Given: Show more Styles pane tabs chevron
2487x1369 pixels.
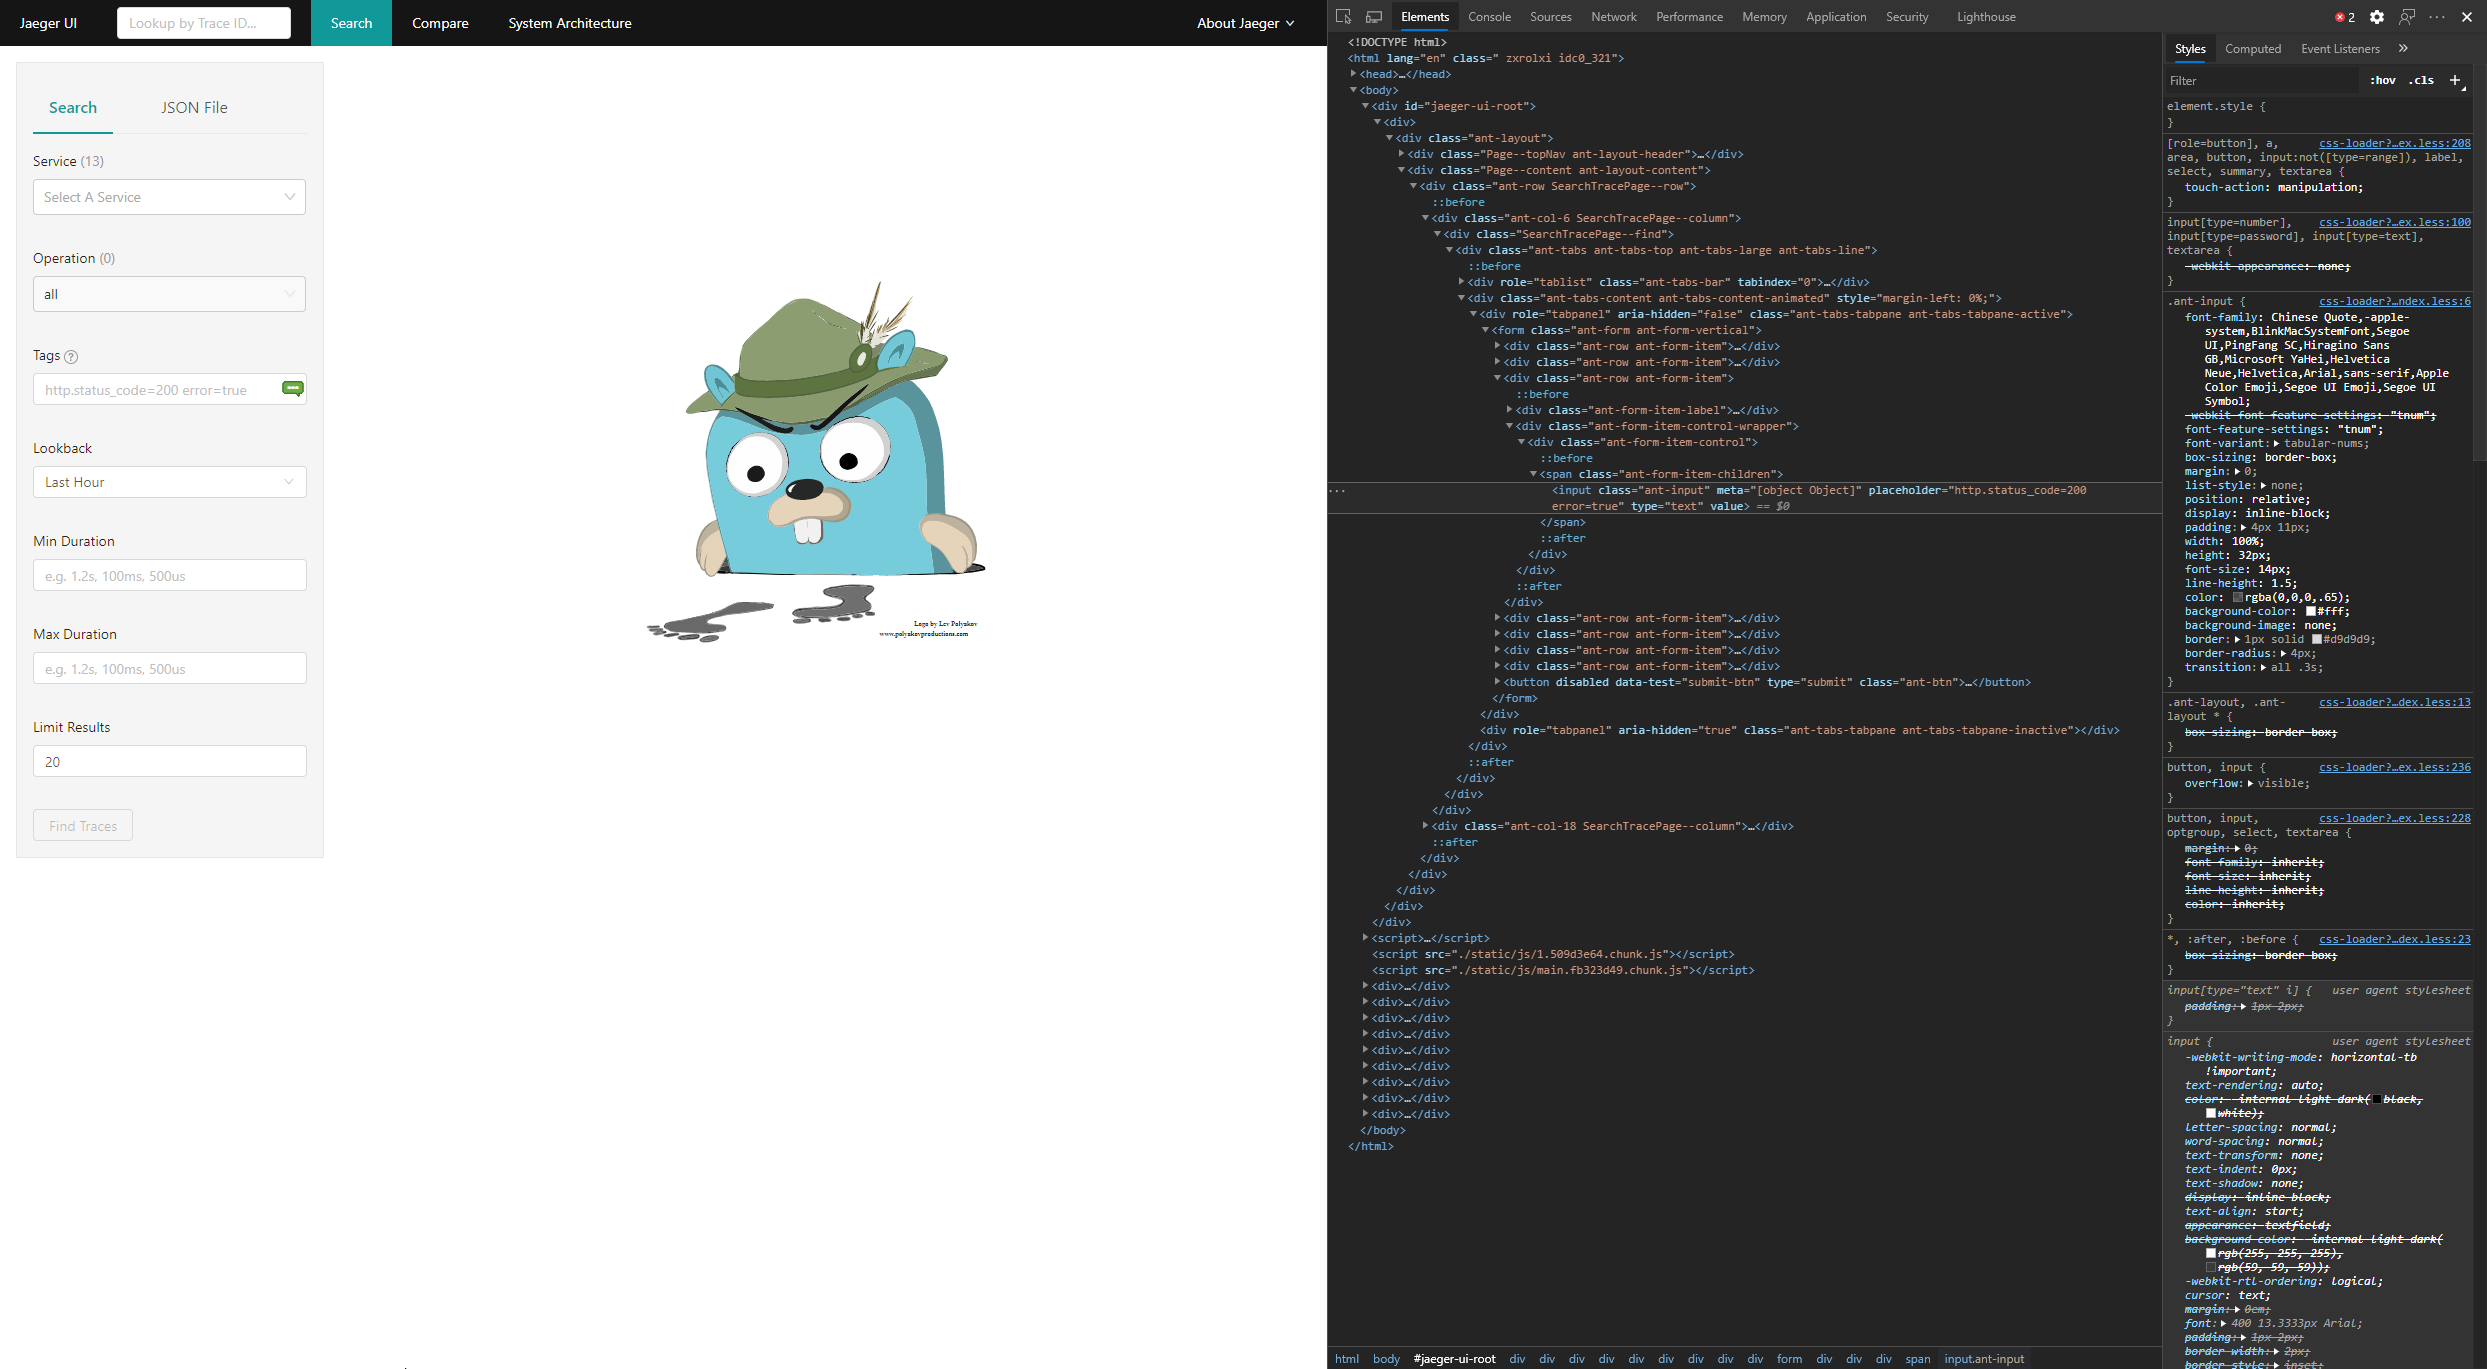Looking at the screenshot, I should (x=2403, y=48).
